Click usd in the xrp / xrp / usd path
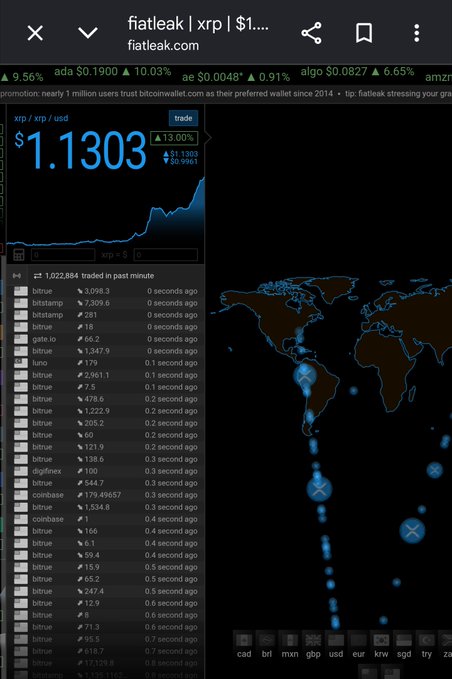 [61, 118]
